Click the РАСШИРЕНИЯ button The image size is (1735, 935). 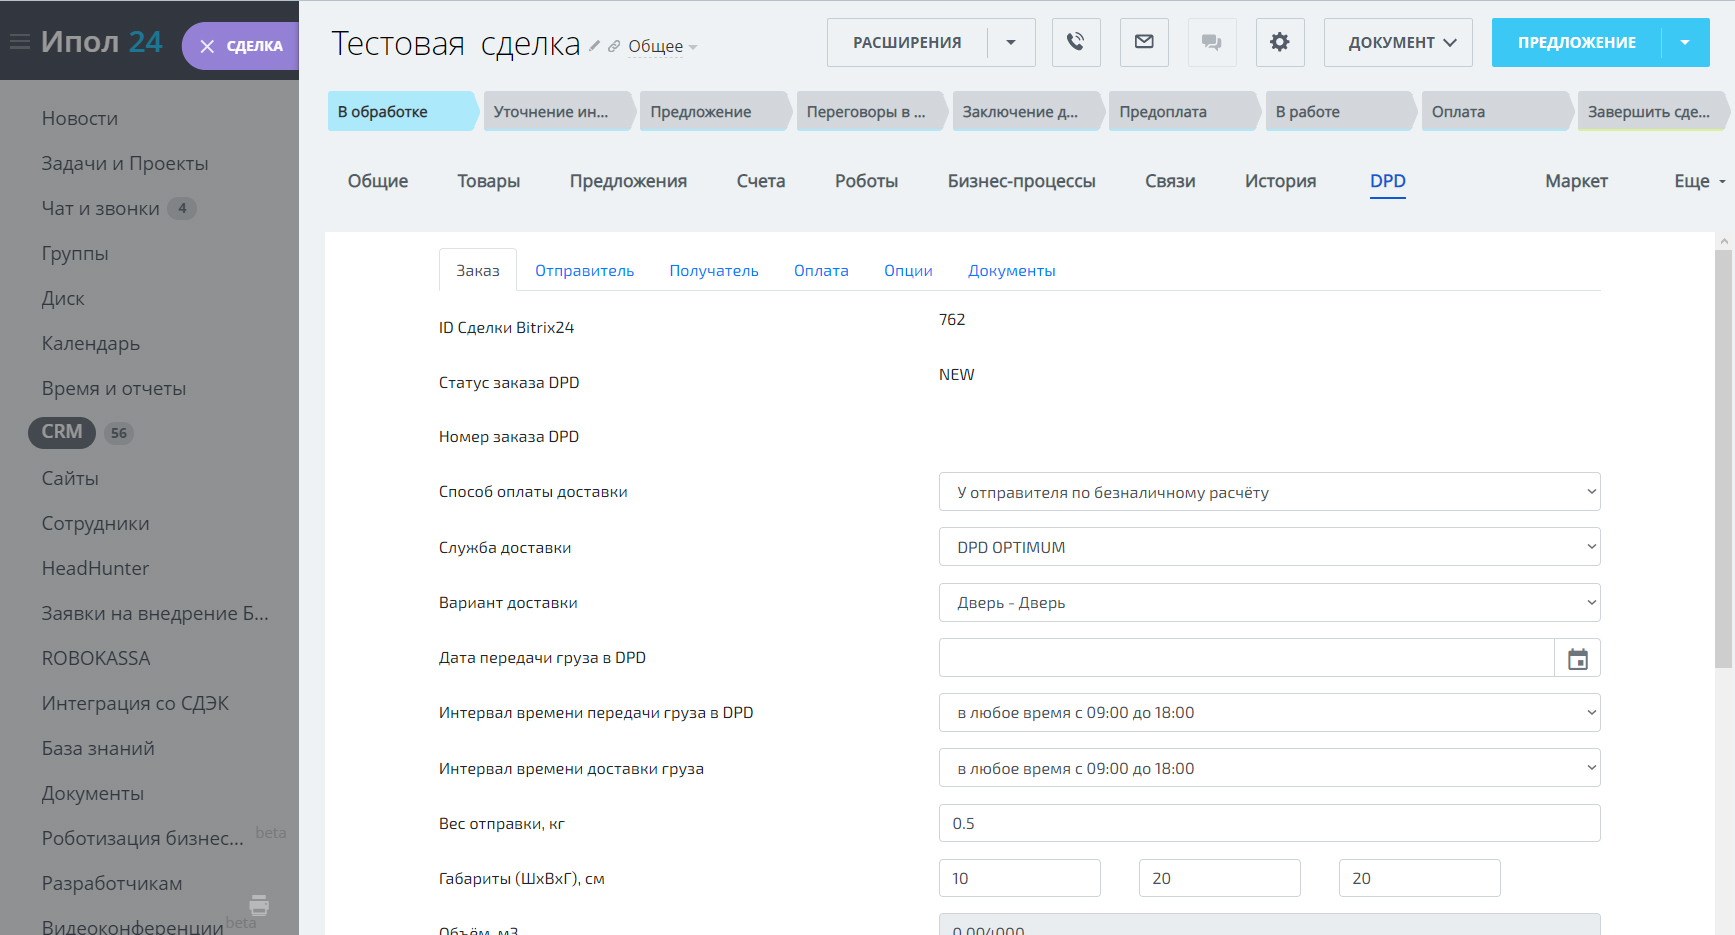click(x=907, y=42)
